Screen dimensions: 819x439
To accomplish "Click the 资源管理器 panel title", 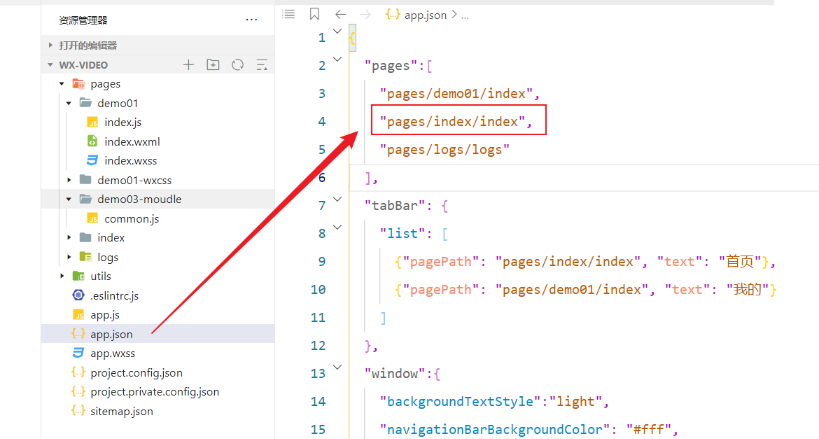I will point(83,20).
